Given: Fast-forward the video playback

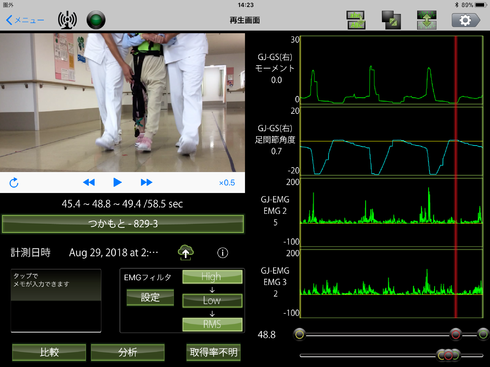Looking at the screenshot, I should 146,182.
